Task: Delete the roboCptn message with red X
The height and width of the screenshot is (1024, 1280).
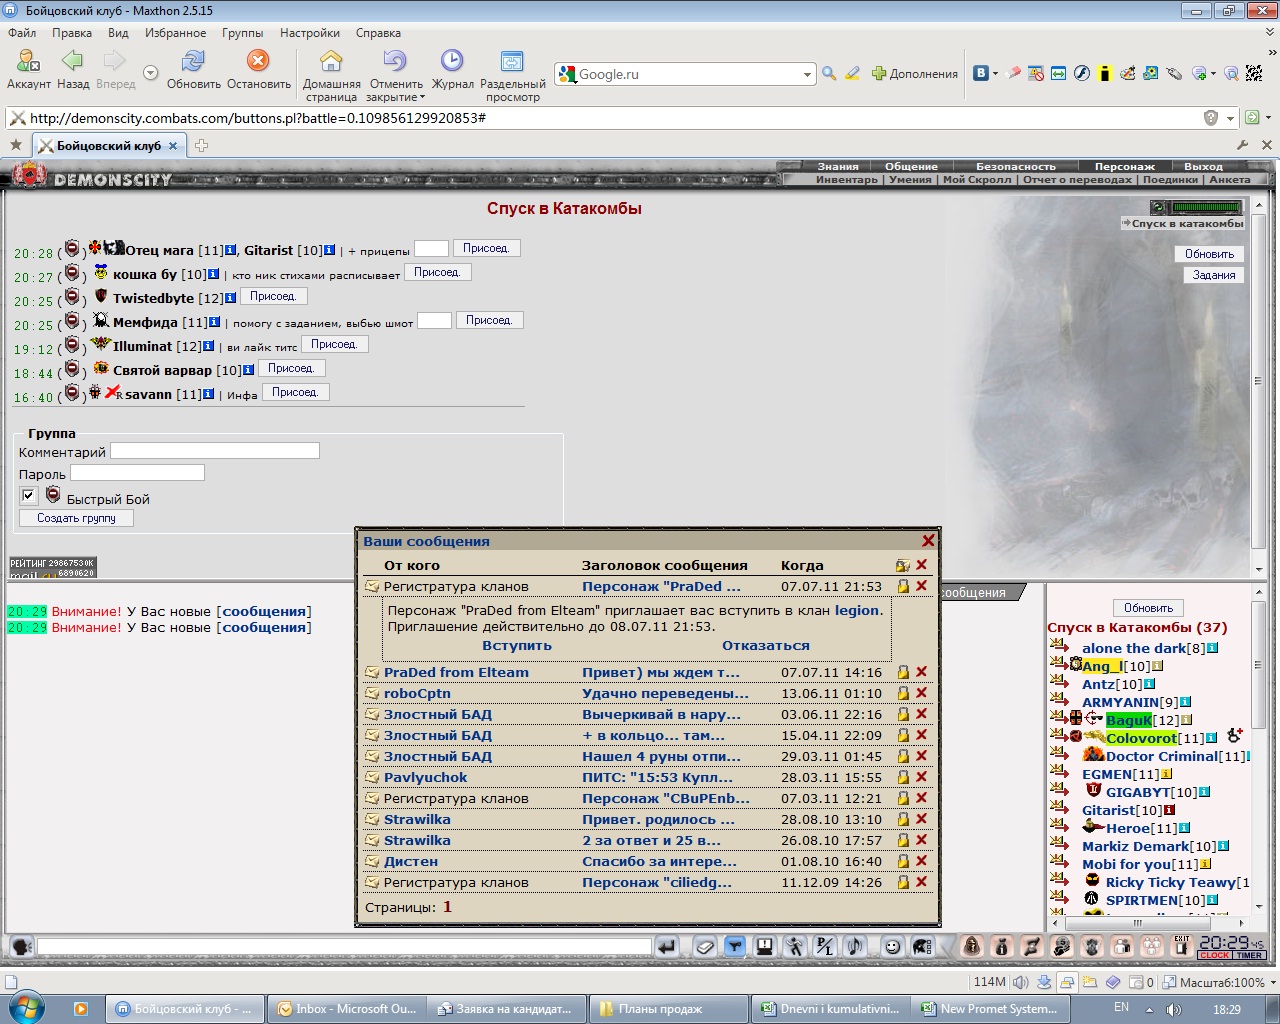Action: click(x=922, y=693)
